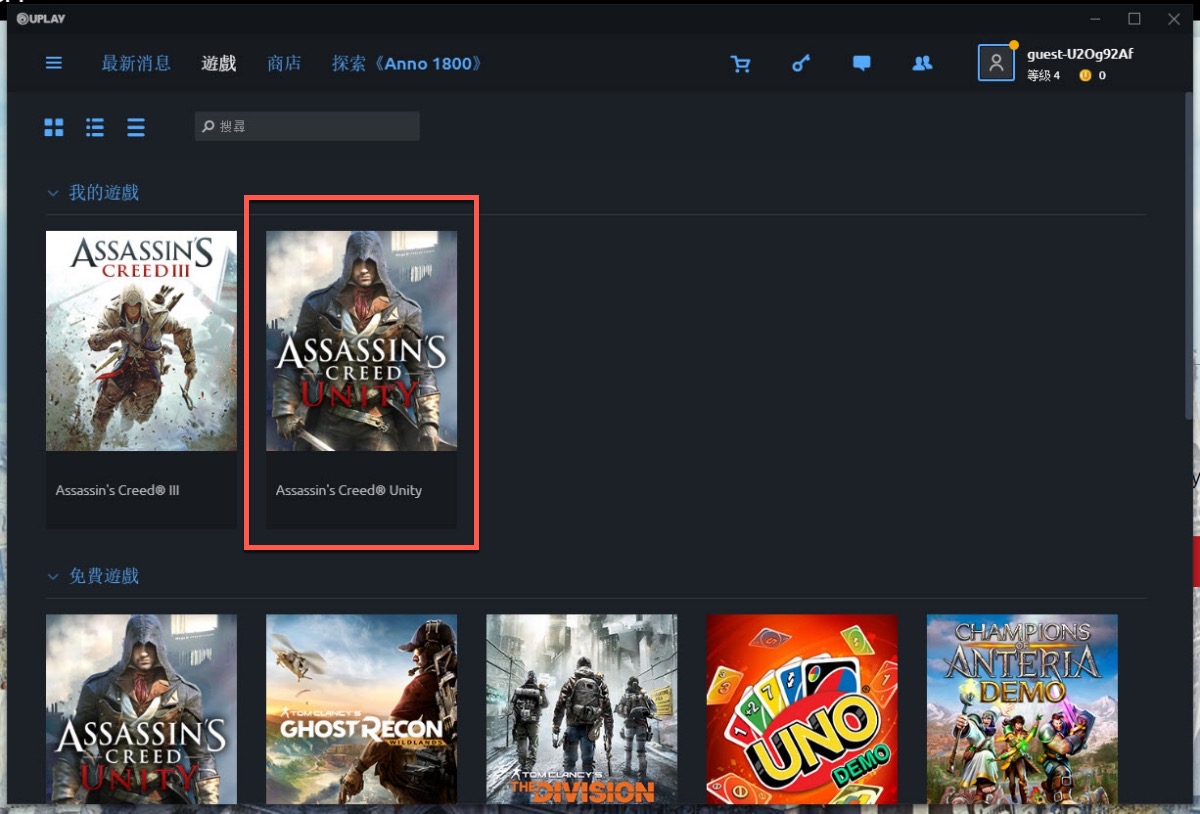The height and width of the screenshot is (814, 1200).
Task: Switch to large grid view
Action: pos(54,127)
